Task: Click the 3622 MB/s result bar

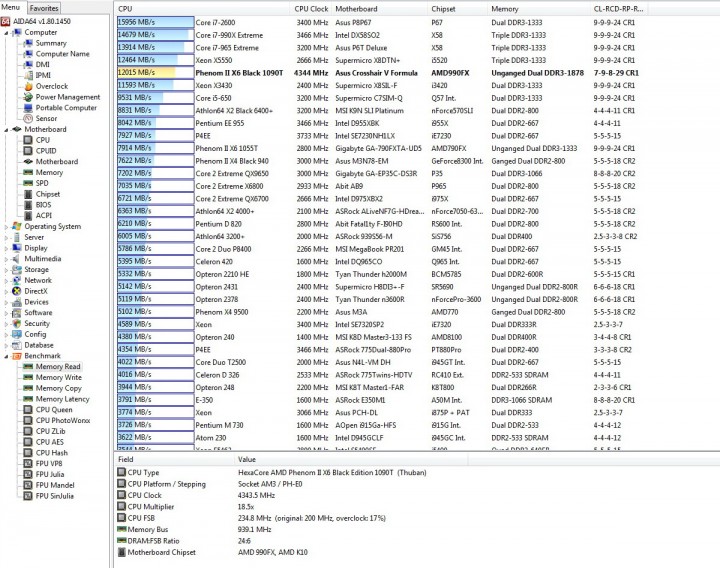Action: click(x=155, y=437)
